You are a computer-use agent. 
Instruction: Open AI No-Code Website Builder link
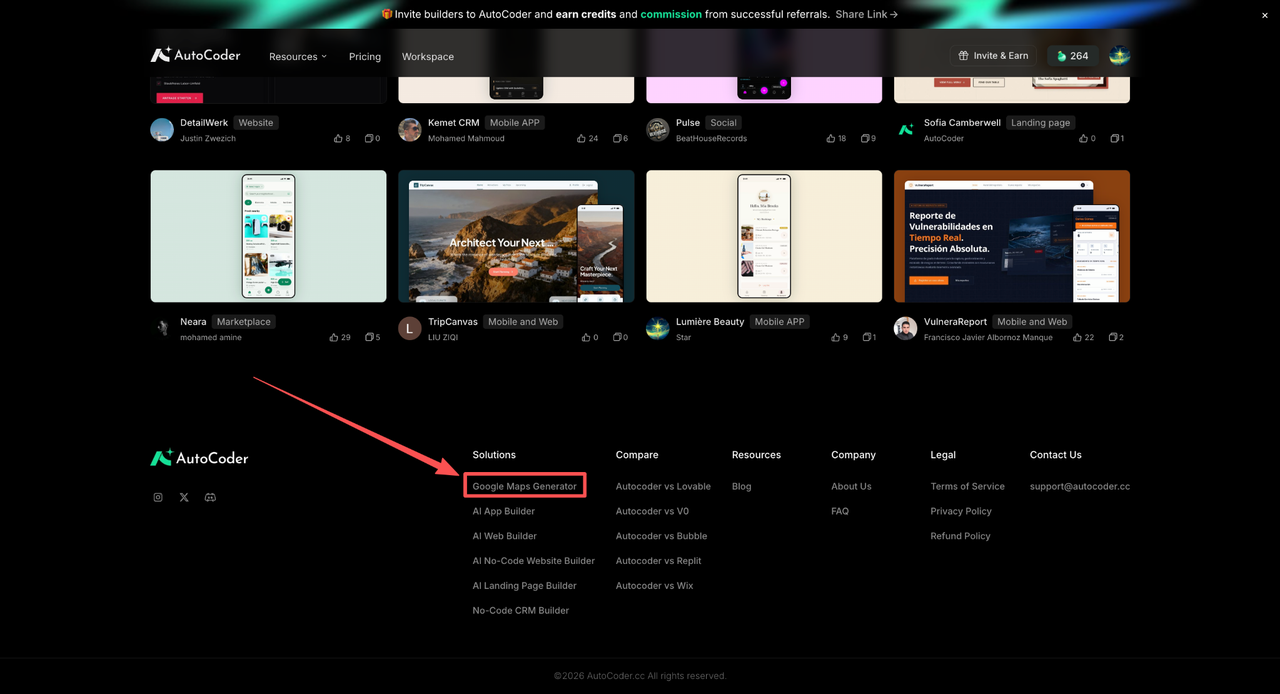[534, 561]
